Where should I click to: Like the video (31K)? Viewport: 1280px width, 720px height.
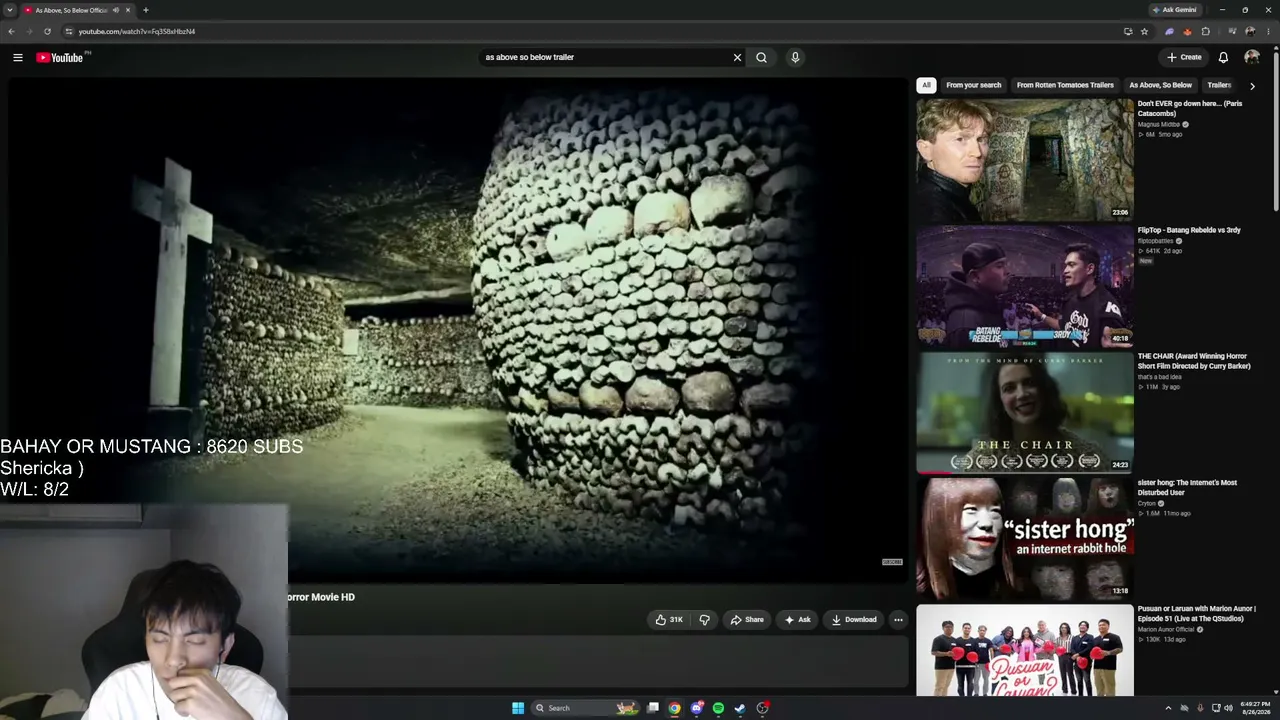coord(669,620)
